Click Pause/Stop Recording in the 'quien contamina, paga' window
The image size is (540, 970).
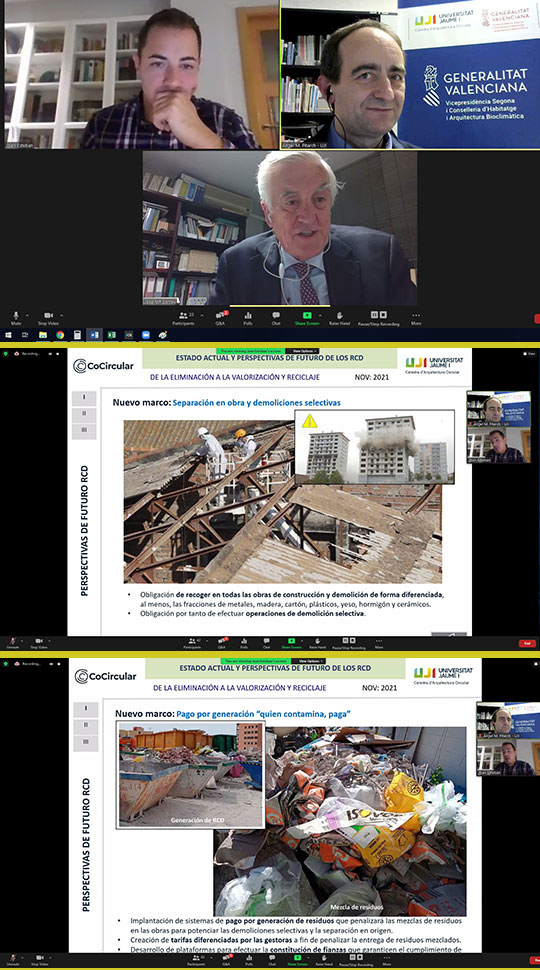coord(356,961)
